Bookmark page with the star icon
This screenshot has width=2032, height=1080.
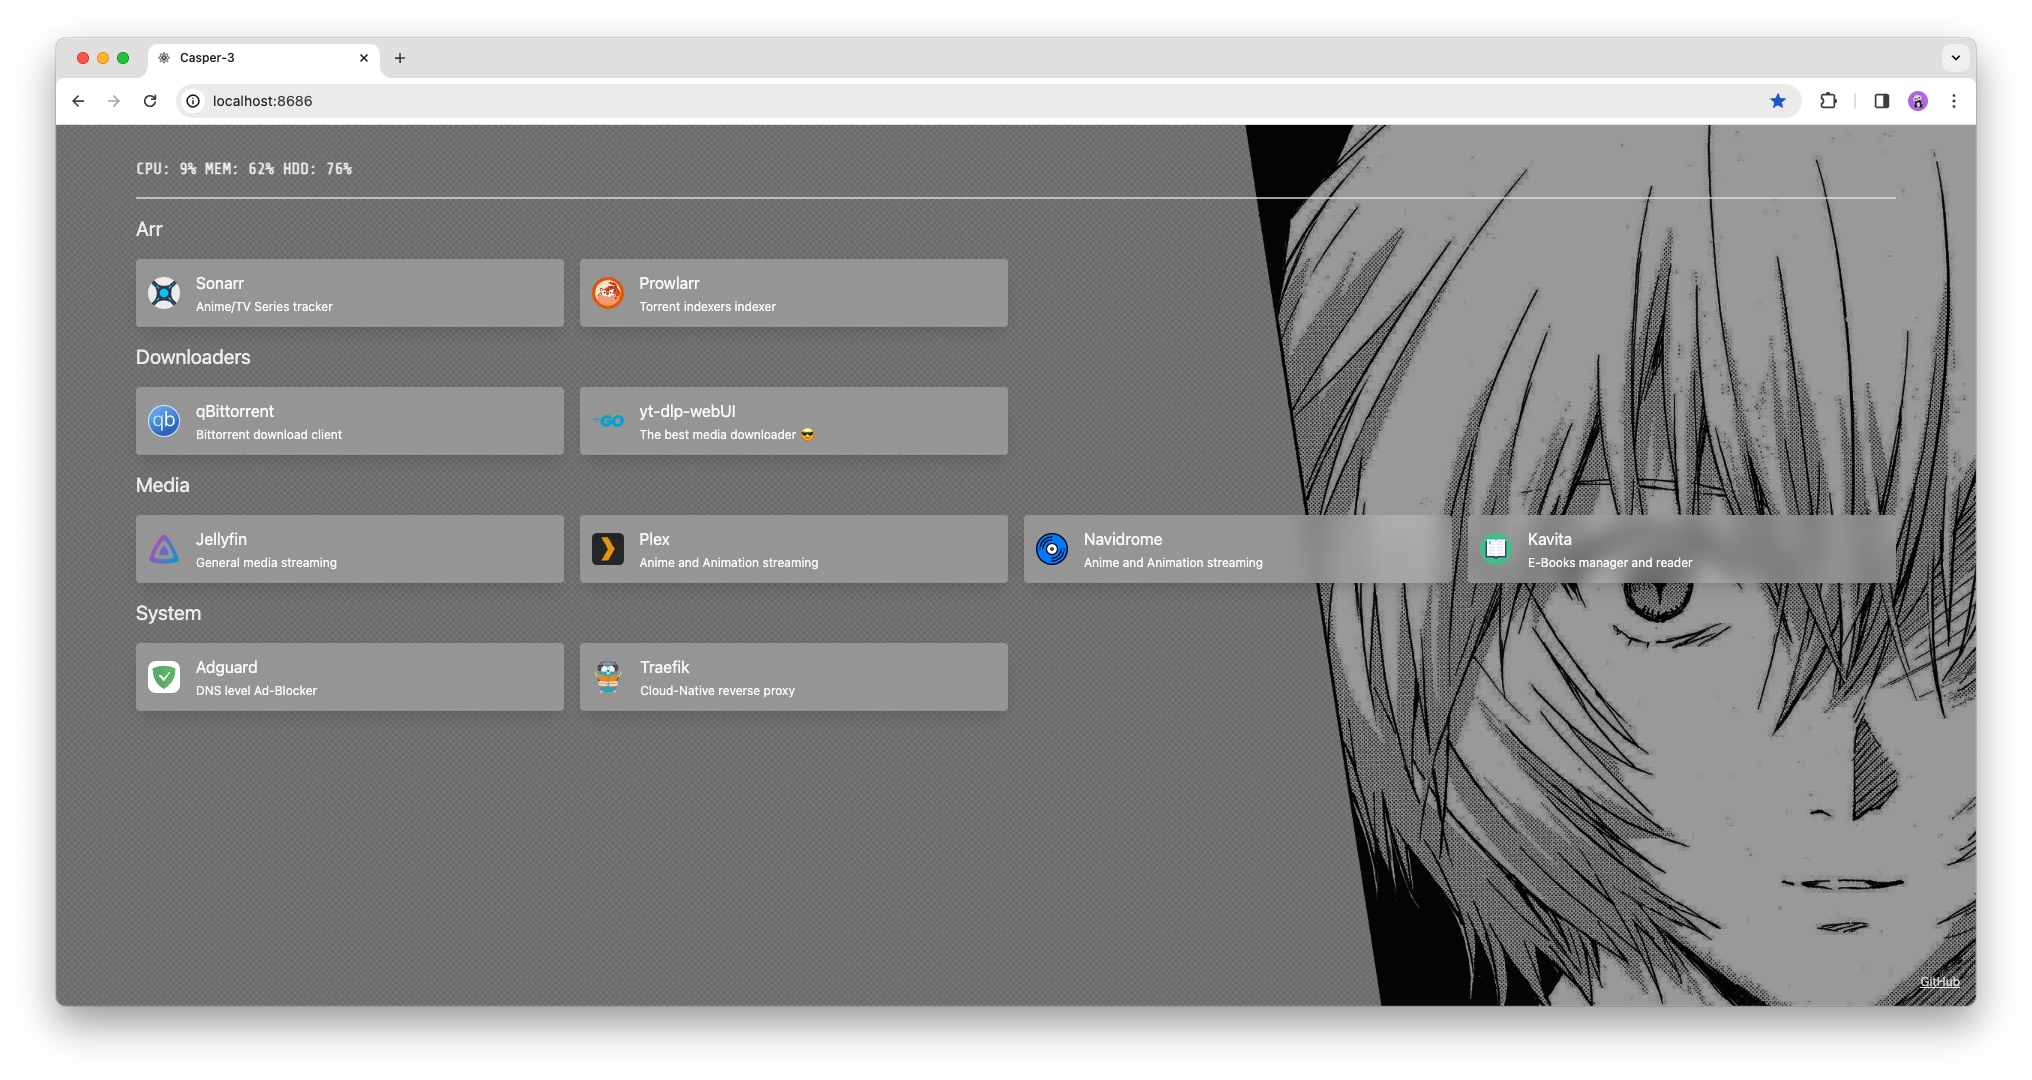pyautogui.click(x=1778, y=101)
